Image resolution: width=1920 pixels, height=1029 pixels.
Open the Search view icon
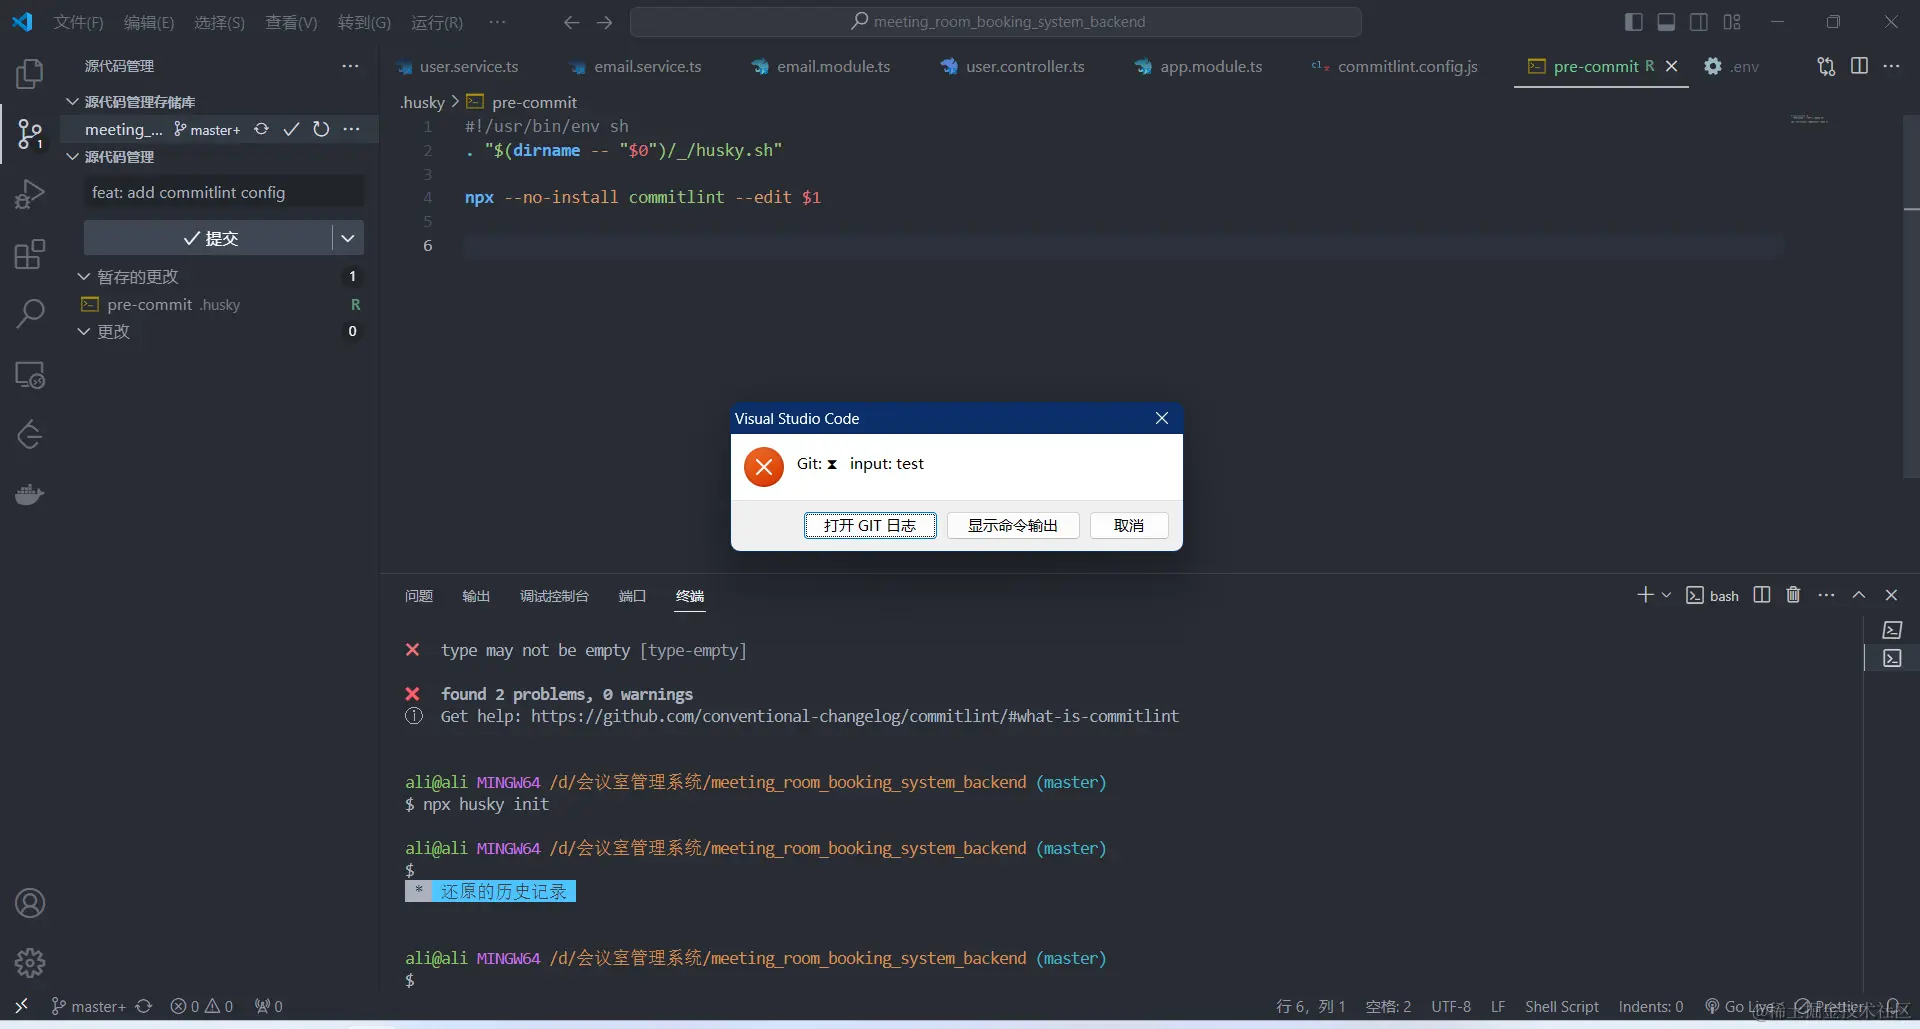pos(30,314)
